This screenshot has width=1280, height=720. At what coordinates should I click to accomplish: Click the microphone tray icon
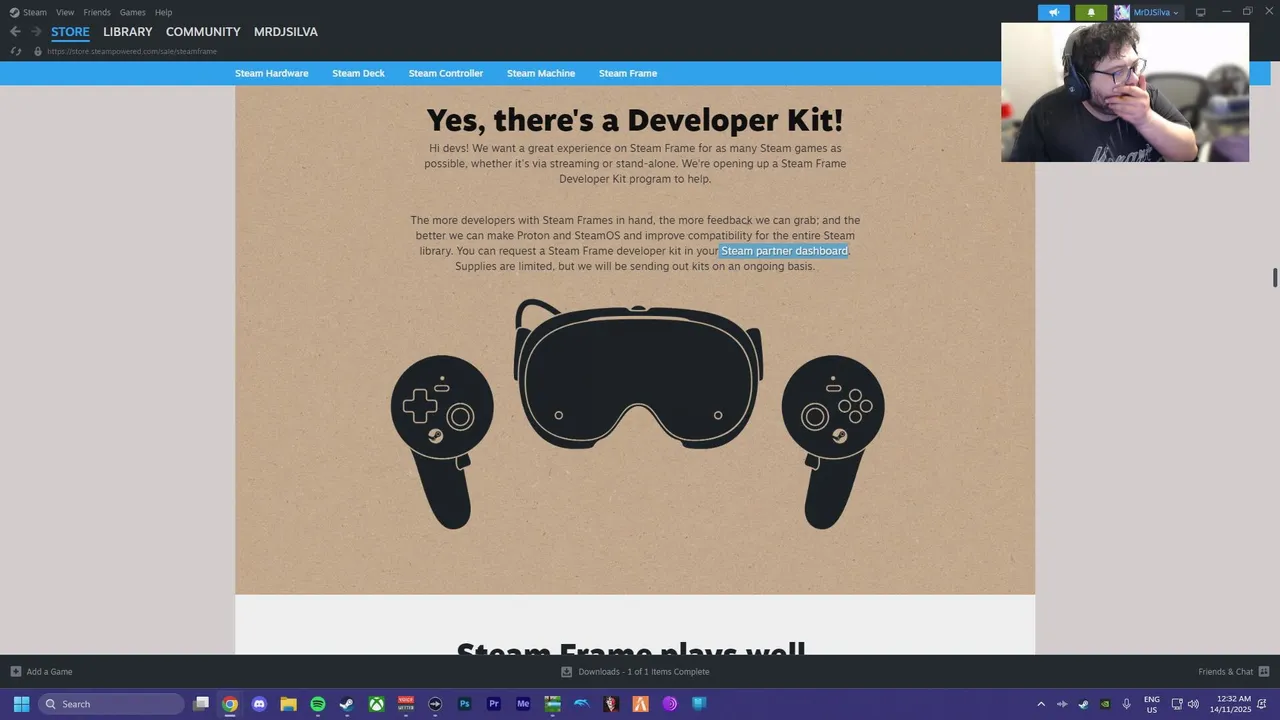click(x=1127, y=704)
